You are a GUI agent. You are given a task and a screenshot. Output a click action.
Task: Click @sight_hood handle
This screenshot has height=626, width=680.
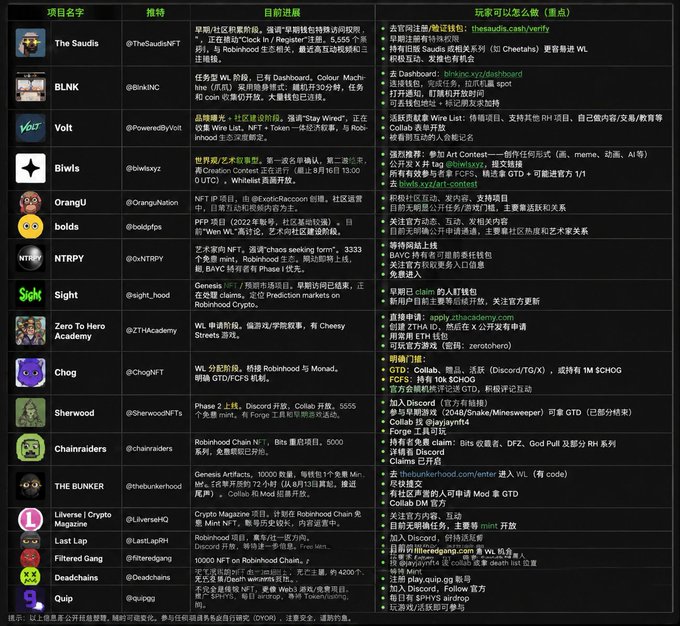(x=147, y=295)
